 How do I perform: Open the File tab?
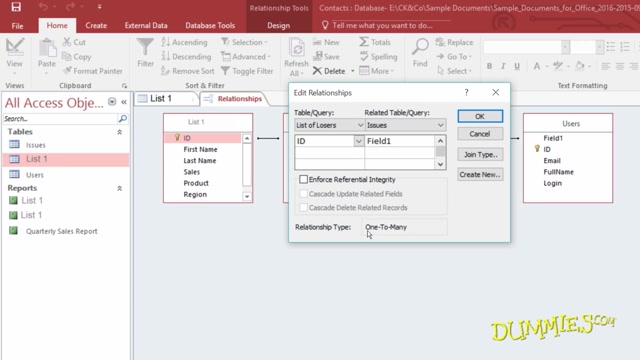17,25
